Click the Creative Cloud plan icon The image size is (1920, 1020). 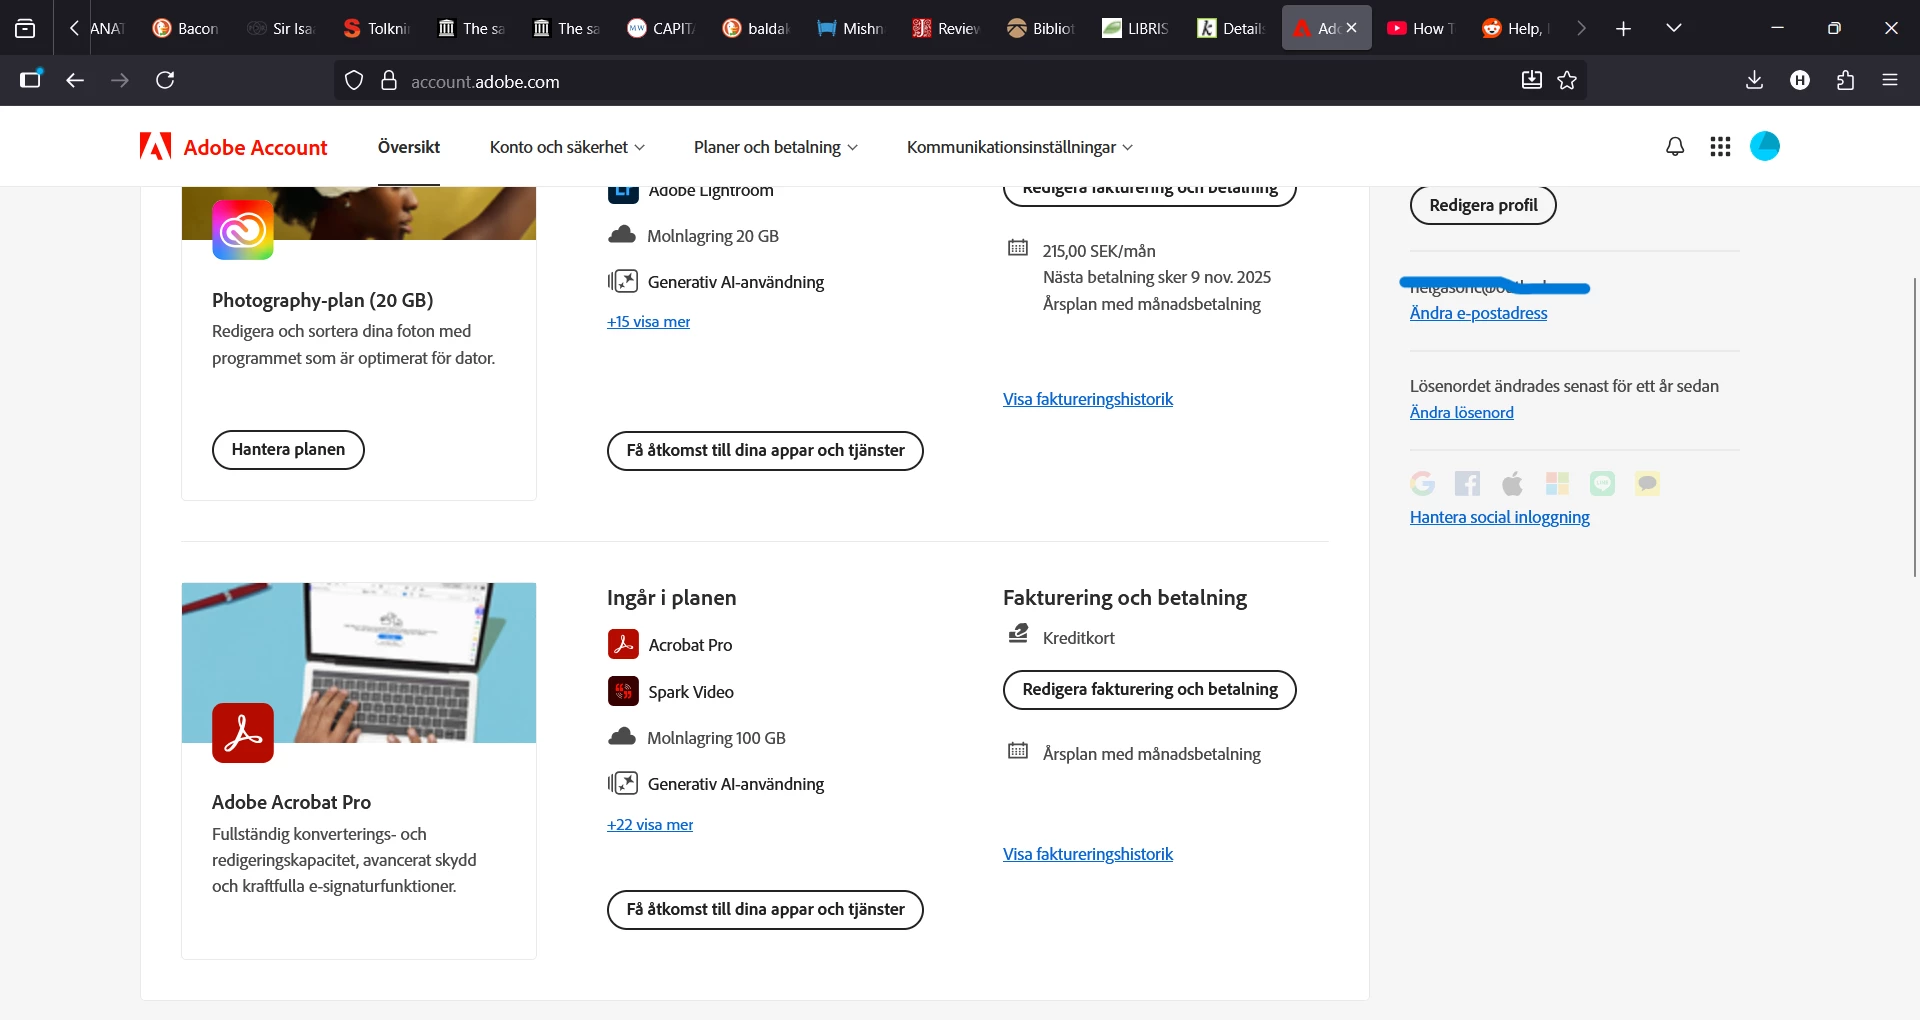click(243, 230)
